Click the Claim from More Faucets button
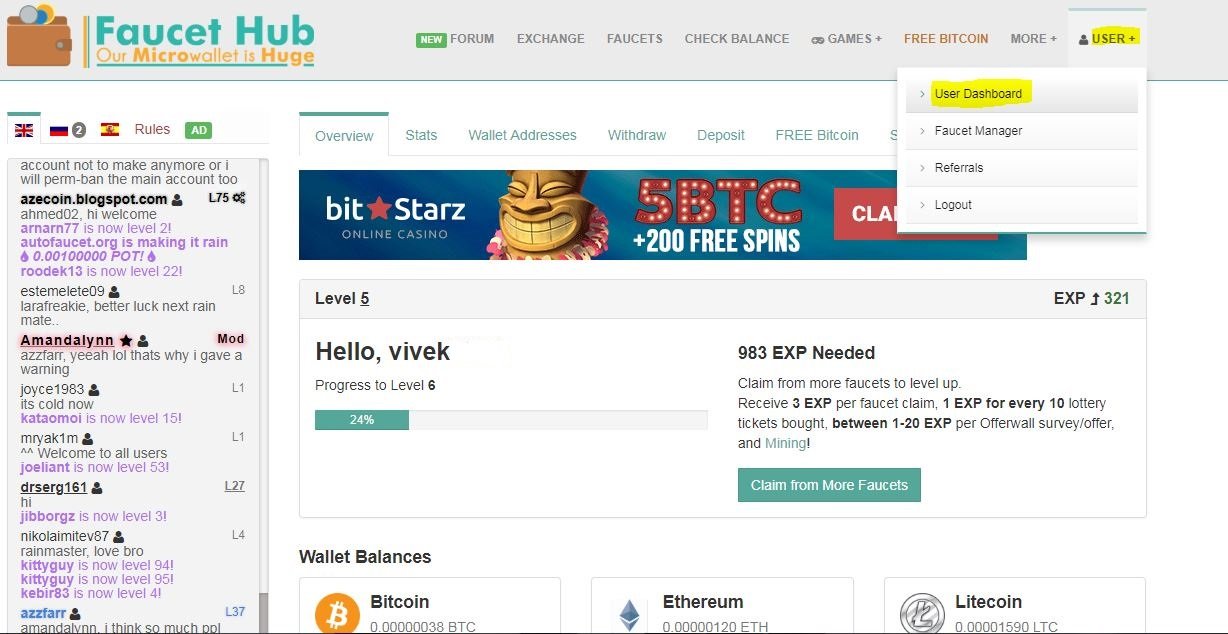Image resolution: width=1228 pixels, height=634 pixels. click(x=829, y=485)
